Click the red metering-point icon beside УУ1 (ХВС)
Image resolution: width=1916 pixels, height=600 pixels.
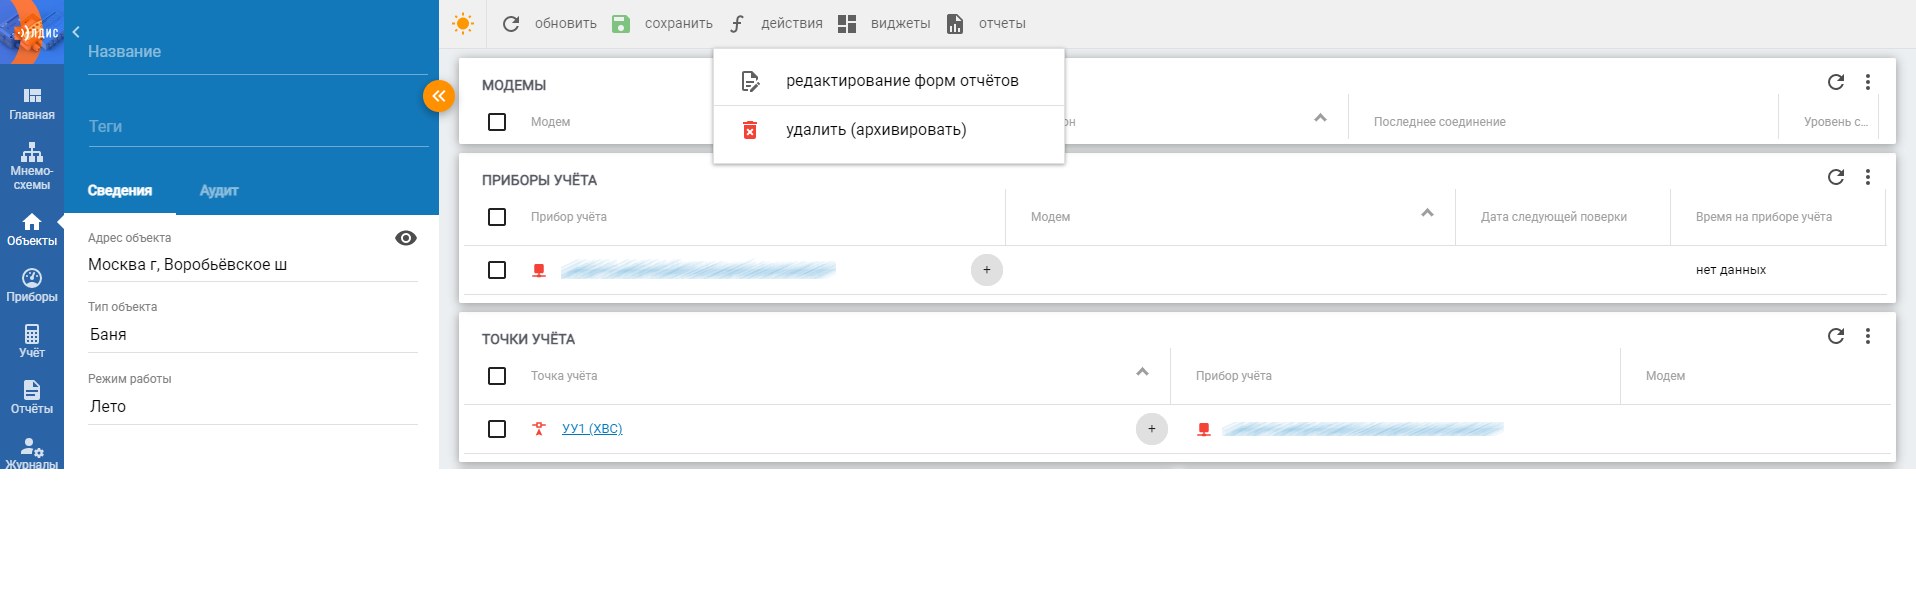pyautogui.click(x=539, y=429)
